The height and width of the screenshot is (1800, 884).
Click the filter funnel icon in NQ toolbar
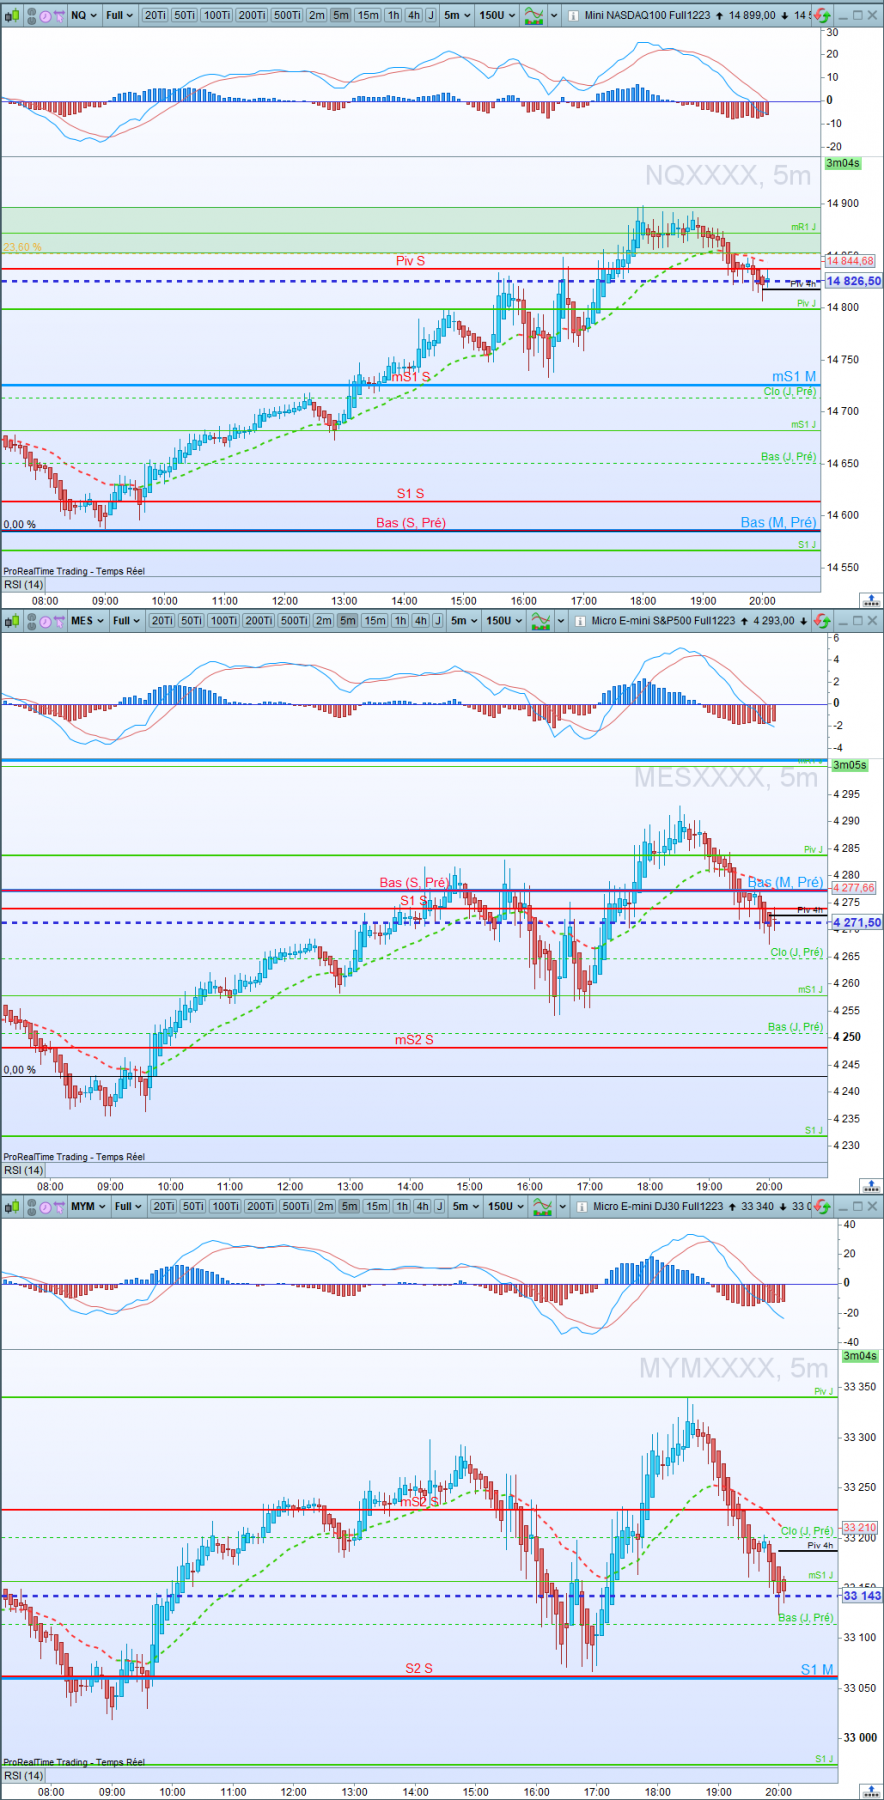[x=59, y=16]
